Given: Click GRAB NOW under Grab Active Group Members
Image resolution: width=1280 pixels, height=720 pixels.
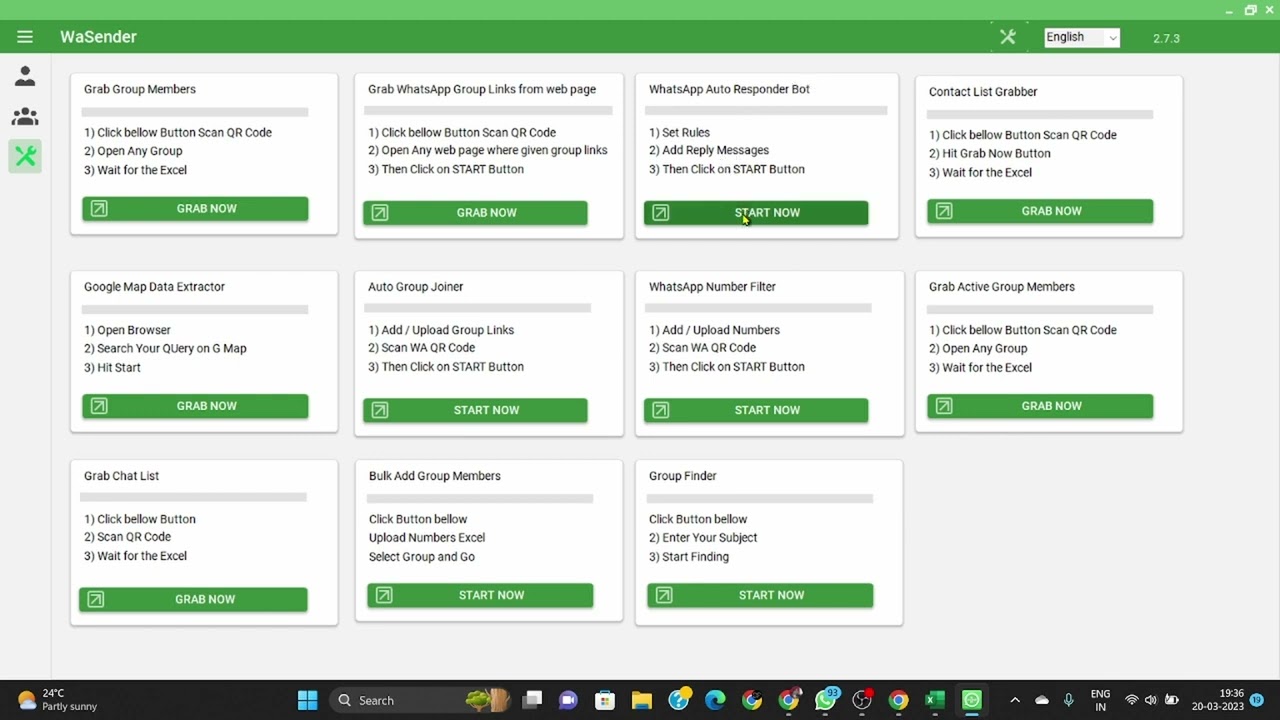Looking at the screenshot, I should 1040,406.
